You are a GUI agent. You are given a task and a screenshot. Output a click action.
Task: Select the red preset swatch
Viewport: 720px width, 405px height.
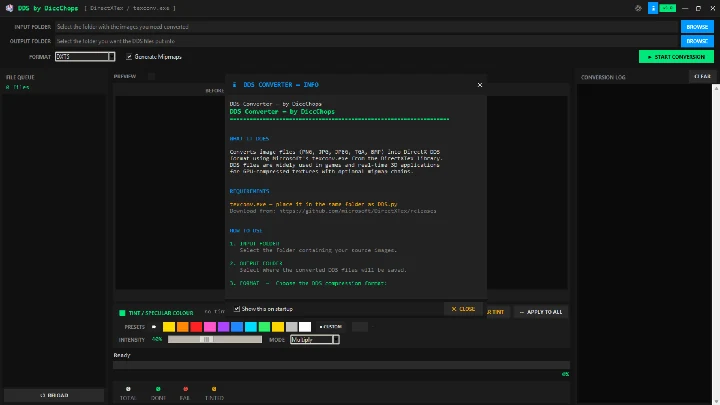coord(196,327)
